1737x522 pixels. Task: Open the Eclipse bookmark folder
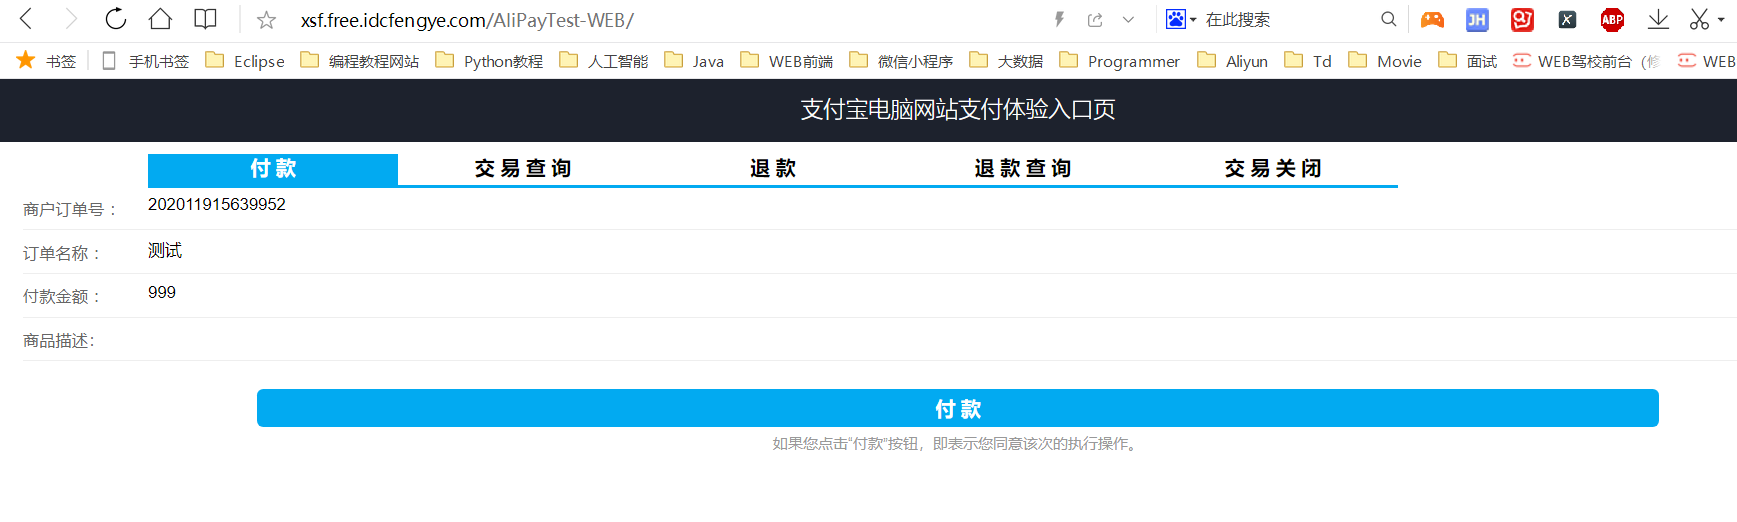tap(245, 61)
